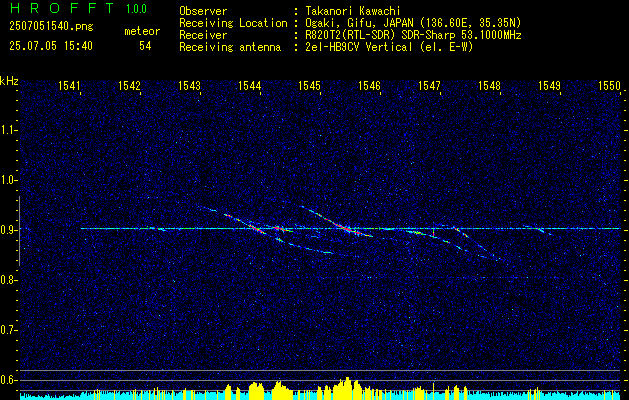Click the R820T2(RTL-SDR) SDR-Sharp 53.1000MHz text

(413, 35)
